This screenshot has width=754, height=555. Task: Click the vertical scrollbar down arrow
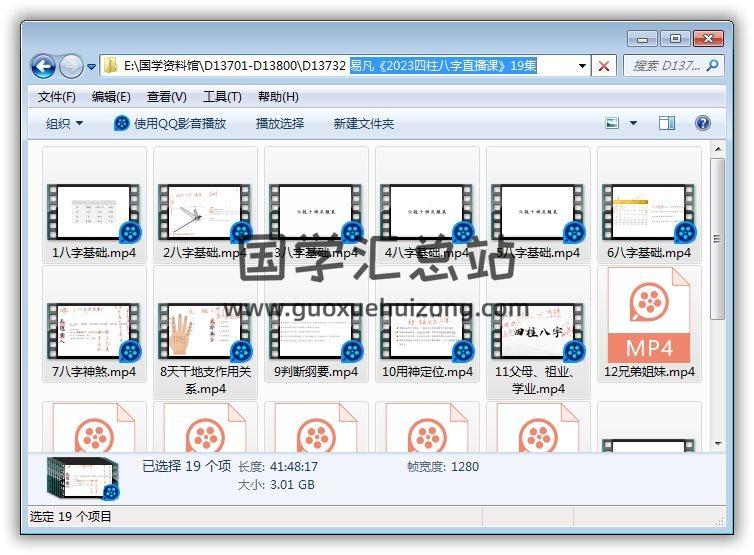click(717, 442)
